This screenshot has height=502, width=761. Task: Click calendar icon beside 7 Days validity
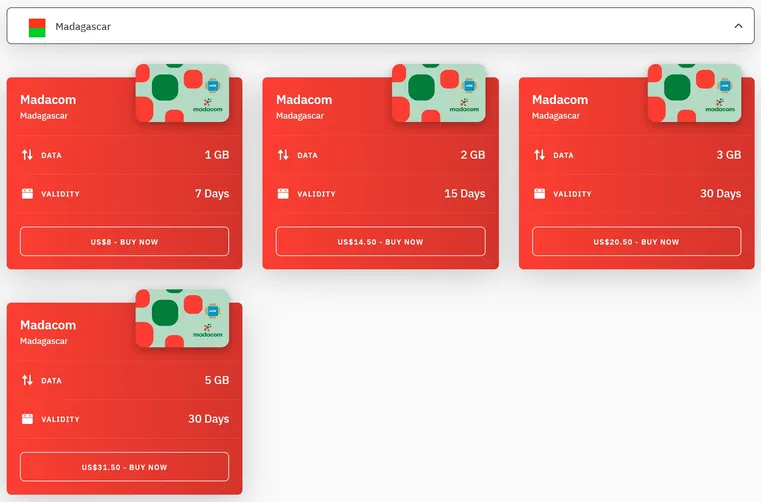(27, 194)
